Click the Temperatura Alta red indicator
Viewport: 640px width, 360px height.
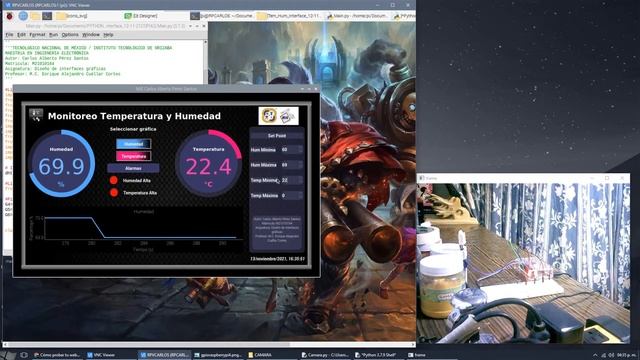pyautogui.click(x=114, y=192)
